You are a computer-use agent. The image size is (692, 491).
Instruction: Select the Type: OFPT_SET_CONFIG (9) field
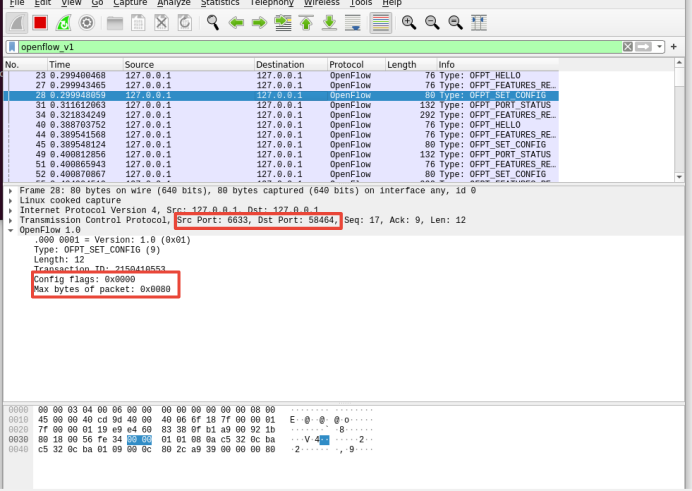coord(97,250)
